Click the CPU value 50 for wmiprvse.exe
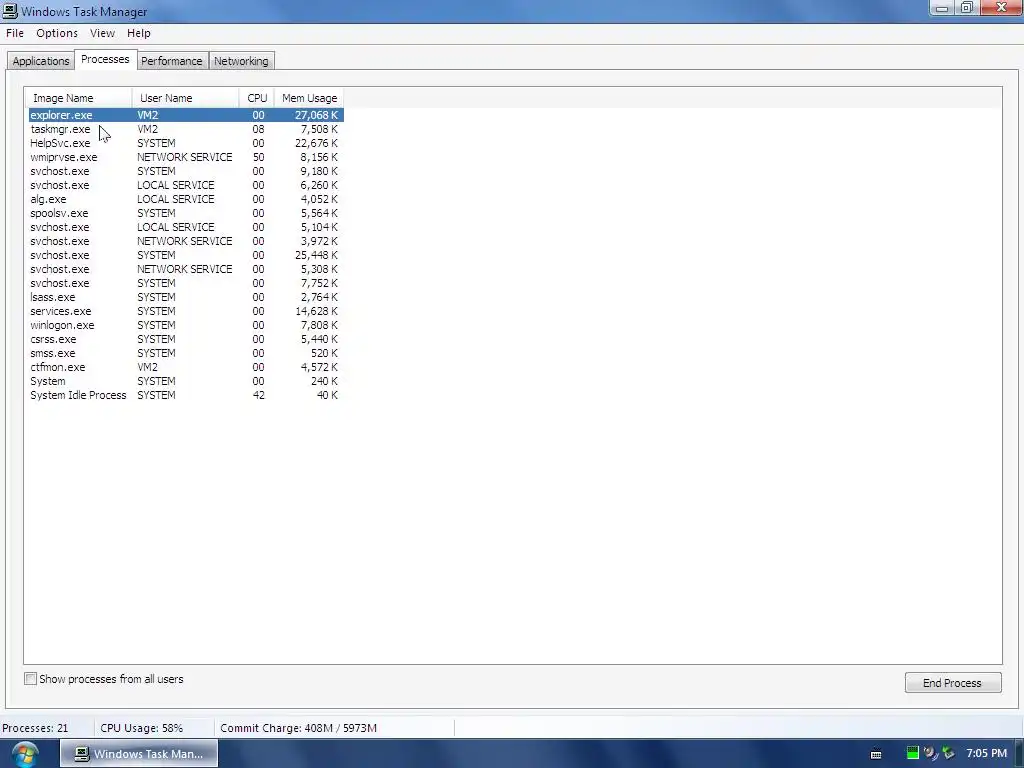The height and width of the screenshot is (768, 1024). (x=259, y=157)
